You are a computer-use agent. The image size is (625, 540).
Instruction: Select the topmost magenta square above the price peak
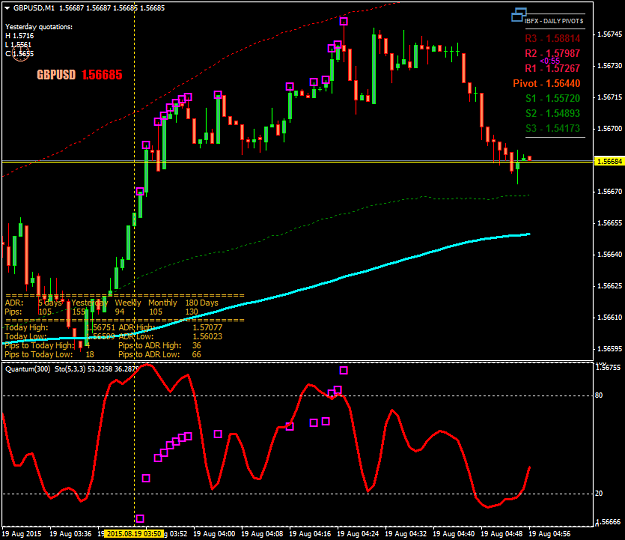point(344,21)
